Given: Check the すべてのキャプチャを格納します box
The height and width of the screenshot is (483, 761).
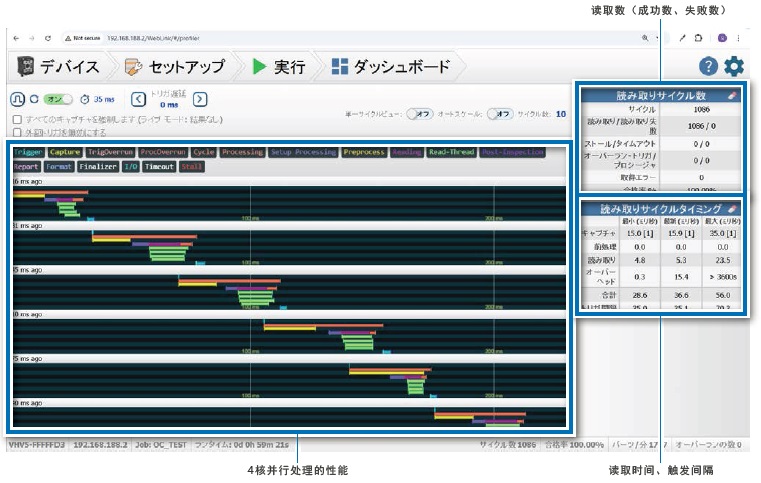Looking at the screenshot, I should 17,119.
